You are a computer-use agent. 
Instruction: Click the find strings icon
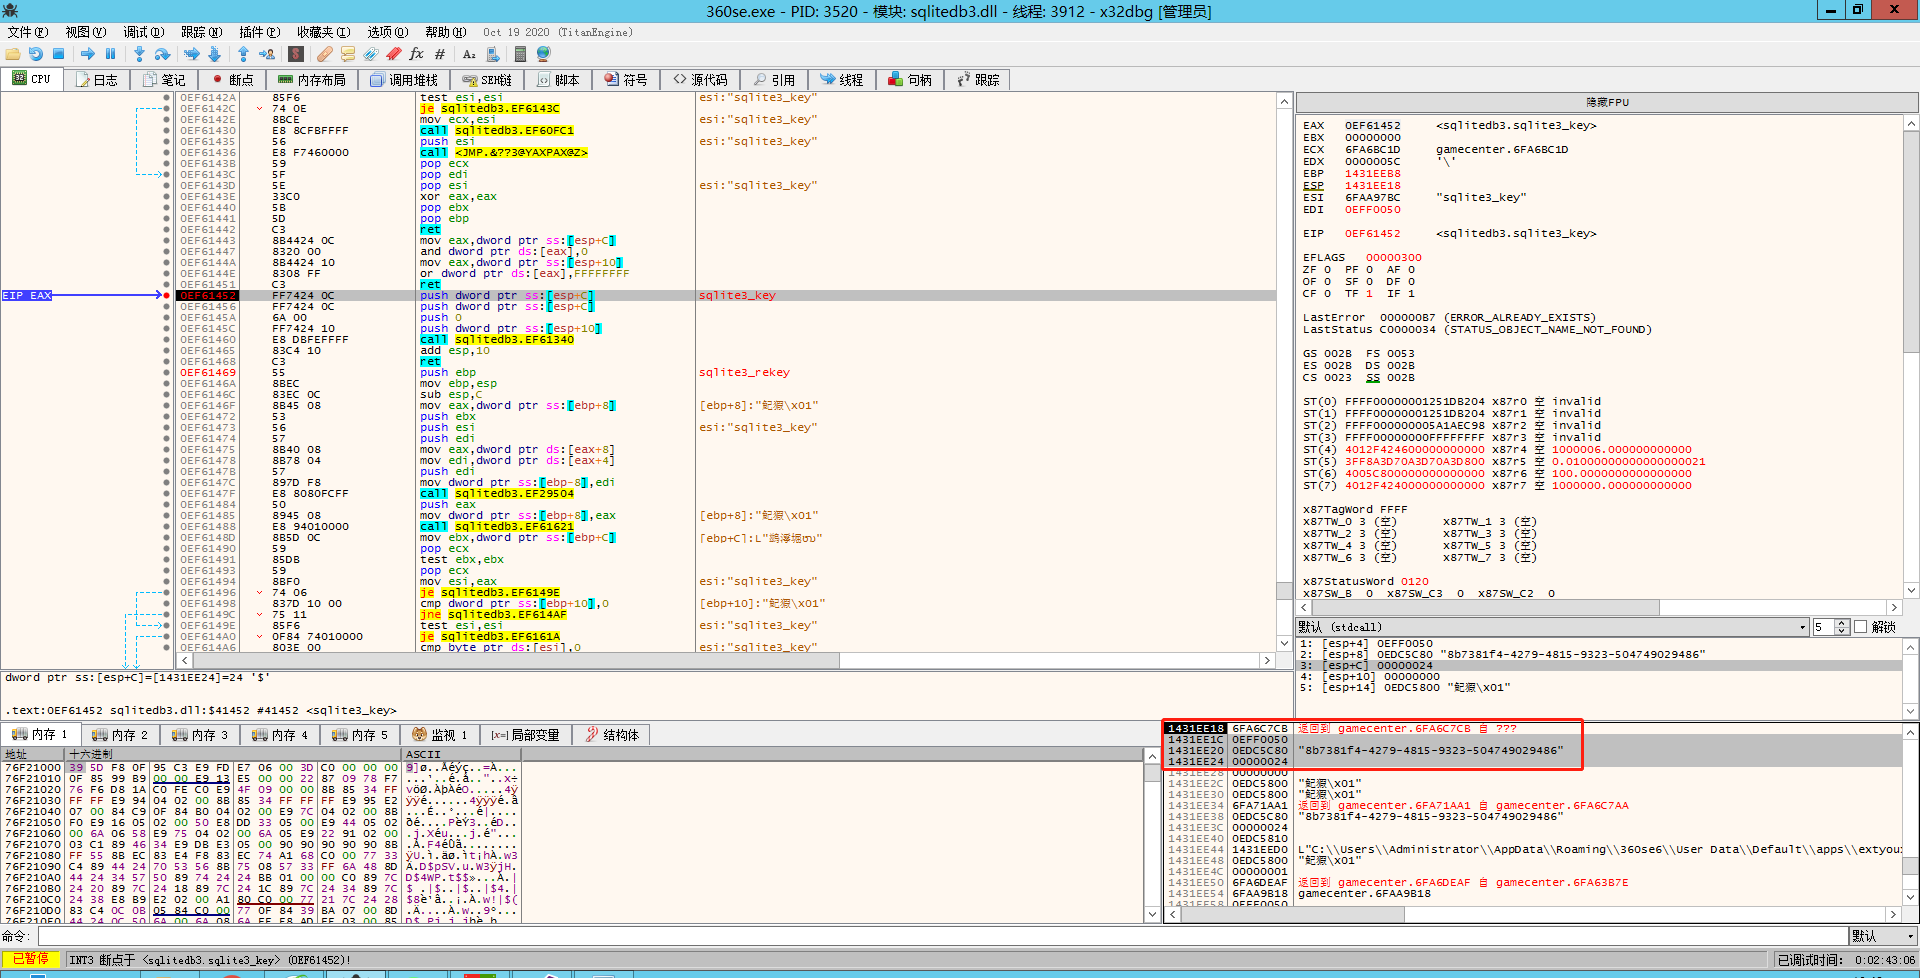point(469,54)
